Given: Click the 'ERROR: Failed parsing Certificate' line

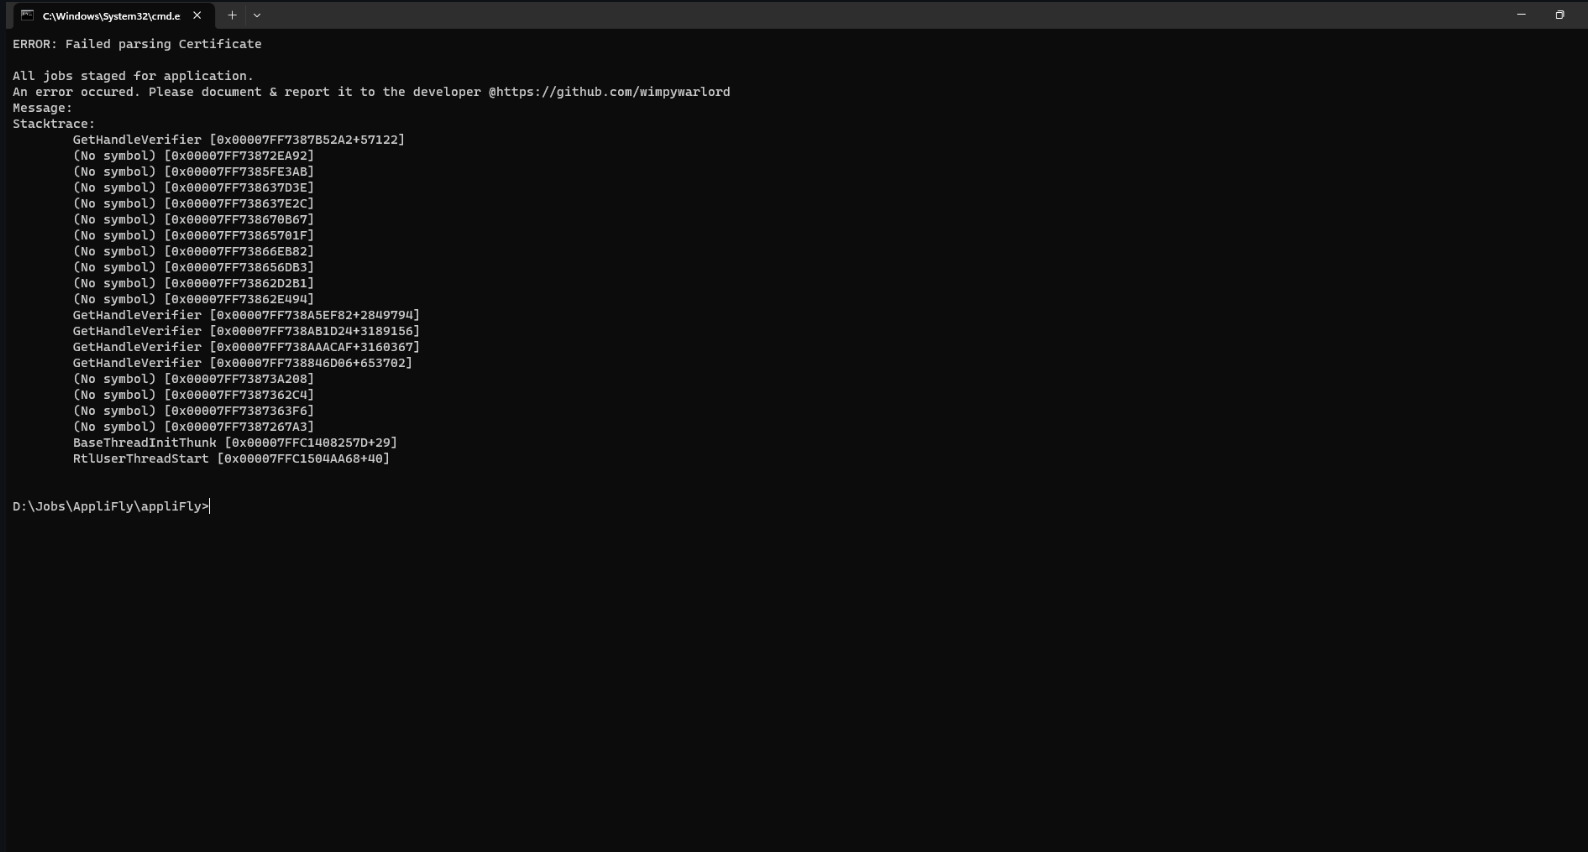Looking at the screenshot, I should click(x=137, y=44).
